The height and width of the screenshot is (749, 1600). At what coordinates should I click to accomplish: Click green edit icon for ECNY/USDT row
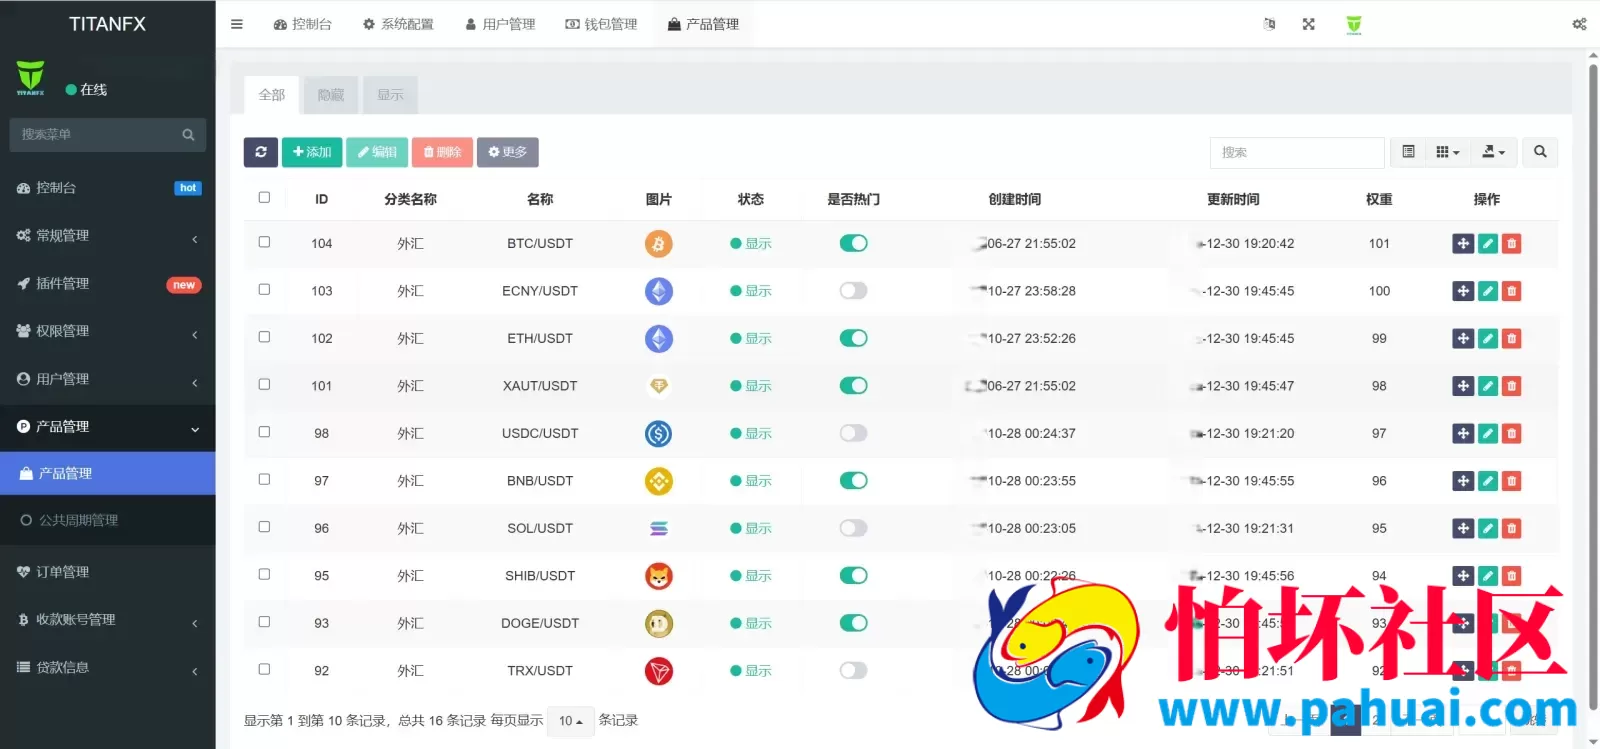click(1488, 291)
